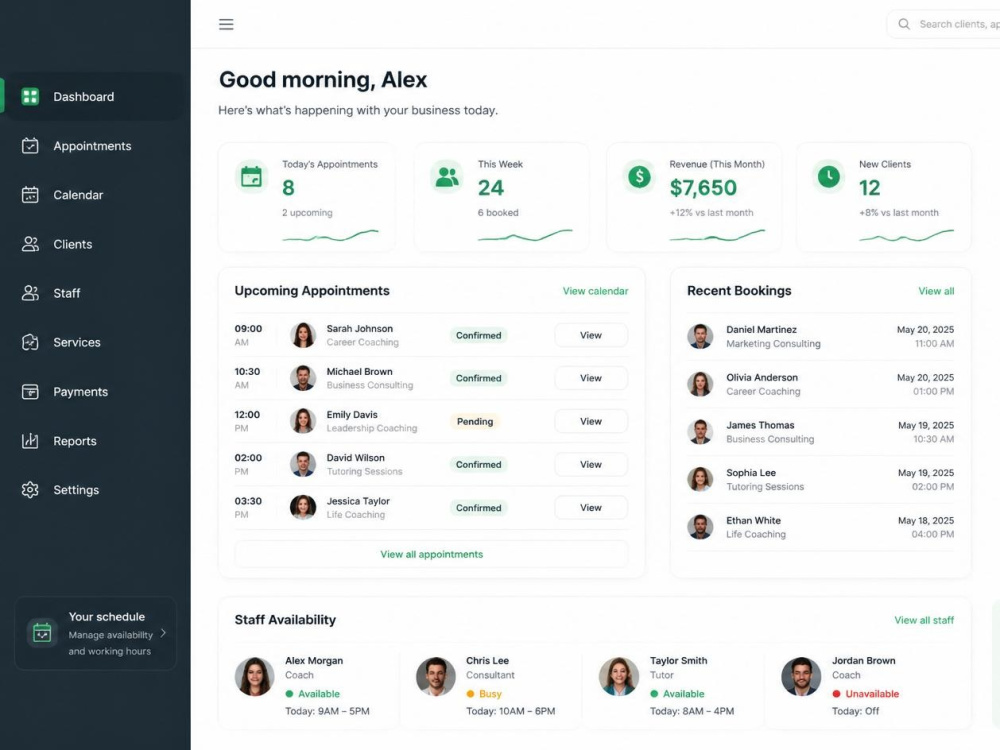View Sarah Johnson's appointment
This screenshot has height=750, width=1000.
click(x=591, y=335)
